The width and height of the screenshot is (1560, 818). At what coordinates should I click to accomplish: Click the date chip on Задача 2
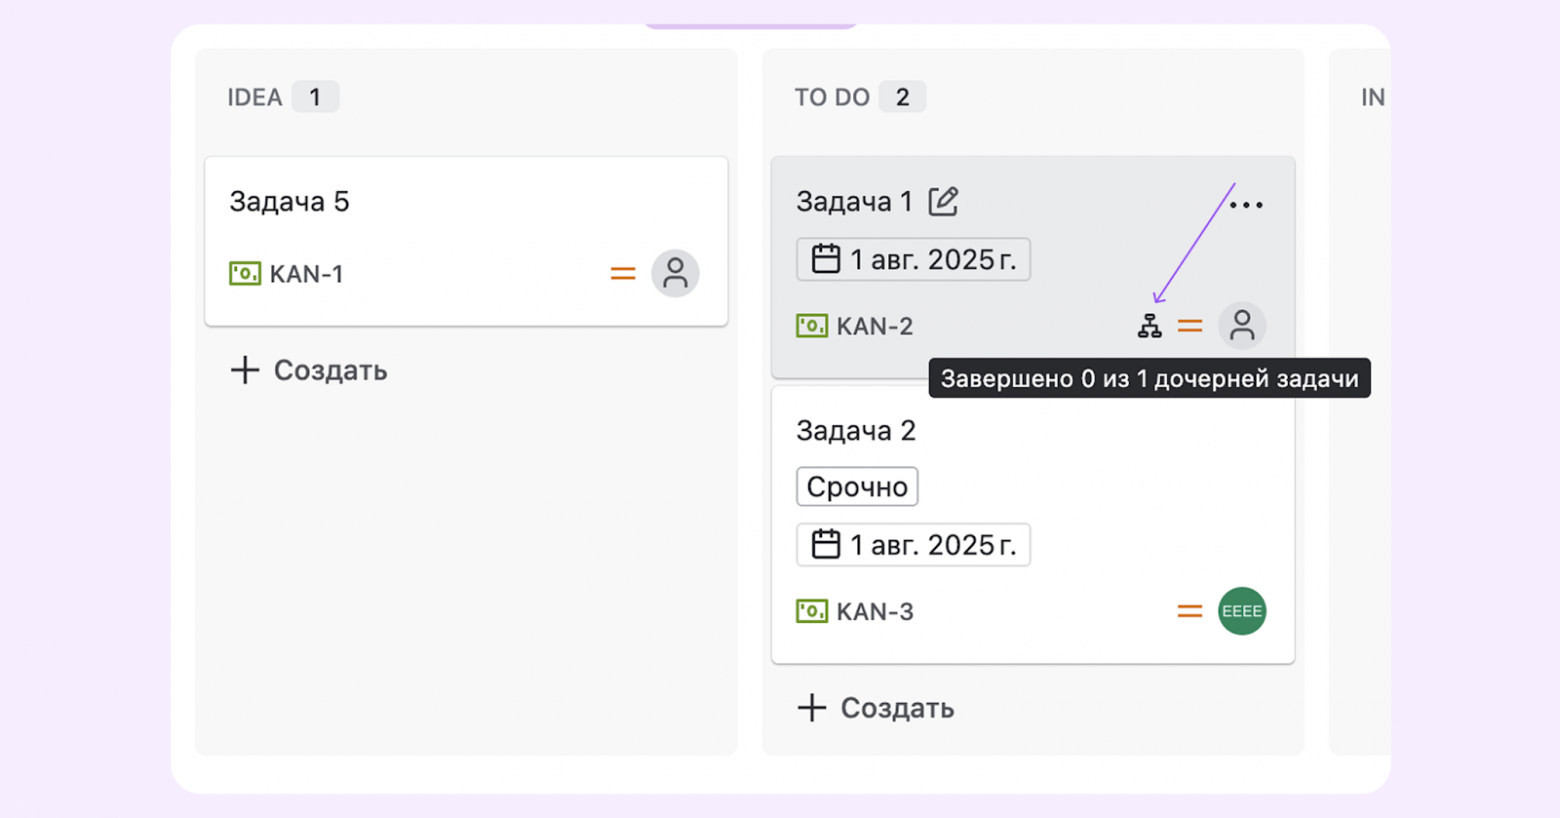click(912, 544)
